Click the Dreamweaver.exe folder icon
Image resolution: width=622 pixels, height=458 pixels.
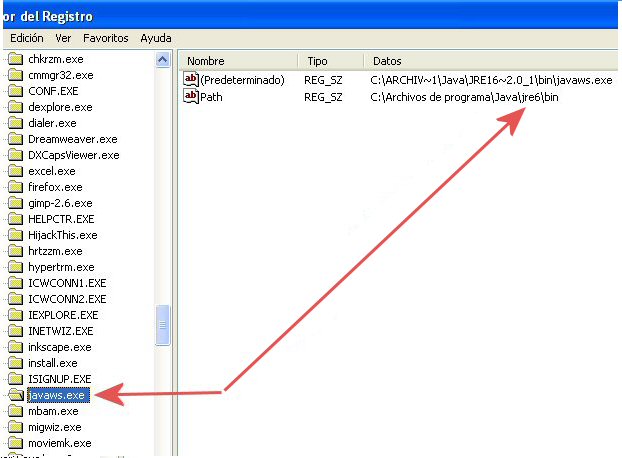click(x=15, y=139)
